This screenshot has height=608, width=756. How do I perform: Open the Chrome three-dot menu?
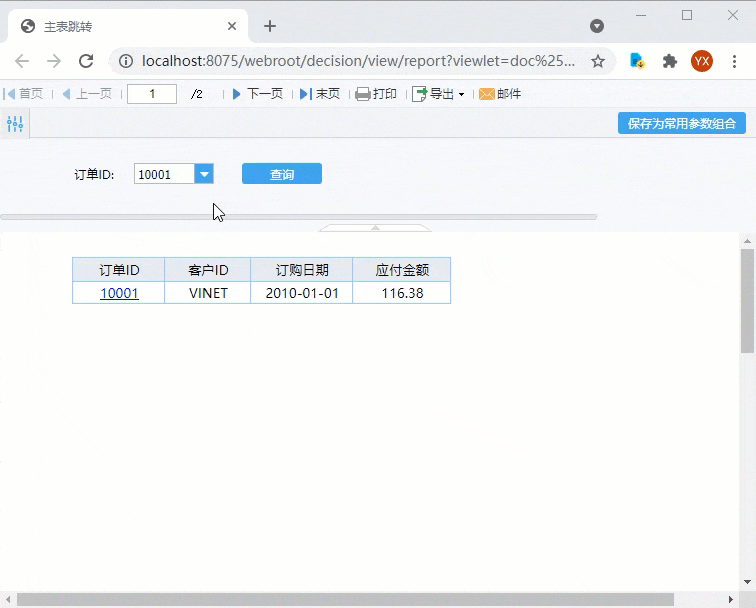coord(734,61)
